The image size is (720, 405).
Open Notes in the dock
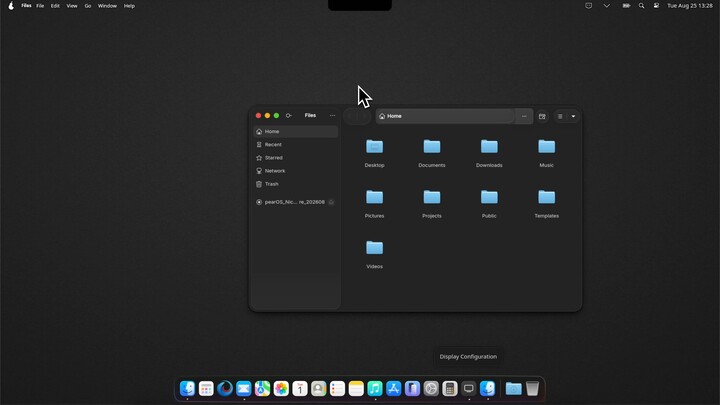click(x=356, y=388)
